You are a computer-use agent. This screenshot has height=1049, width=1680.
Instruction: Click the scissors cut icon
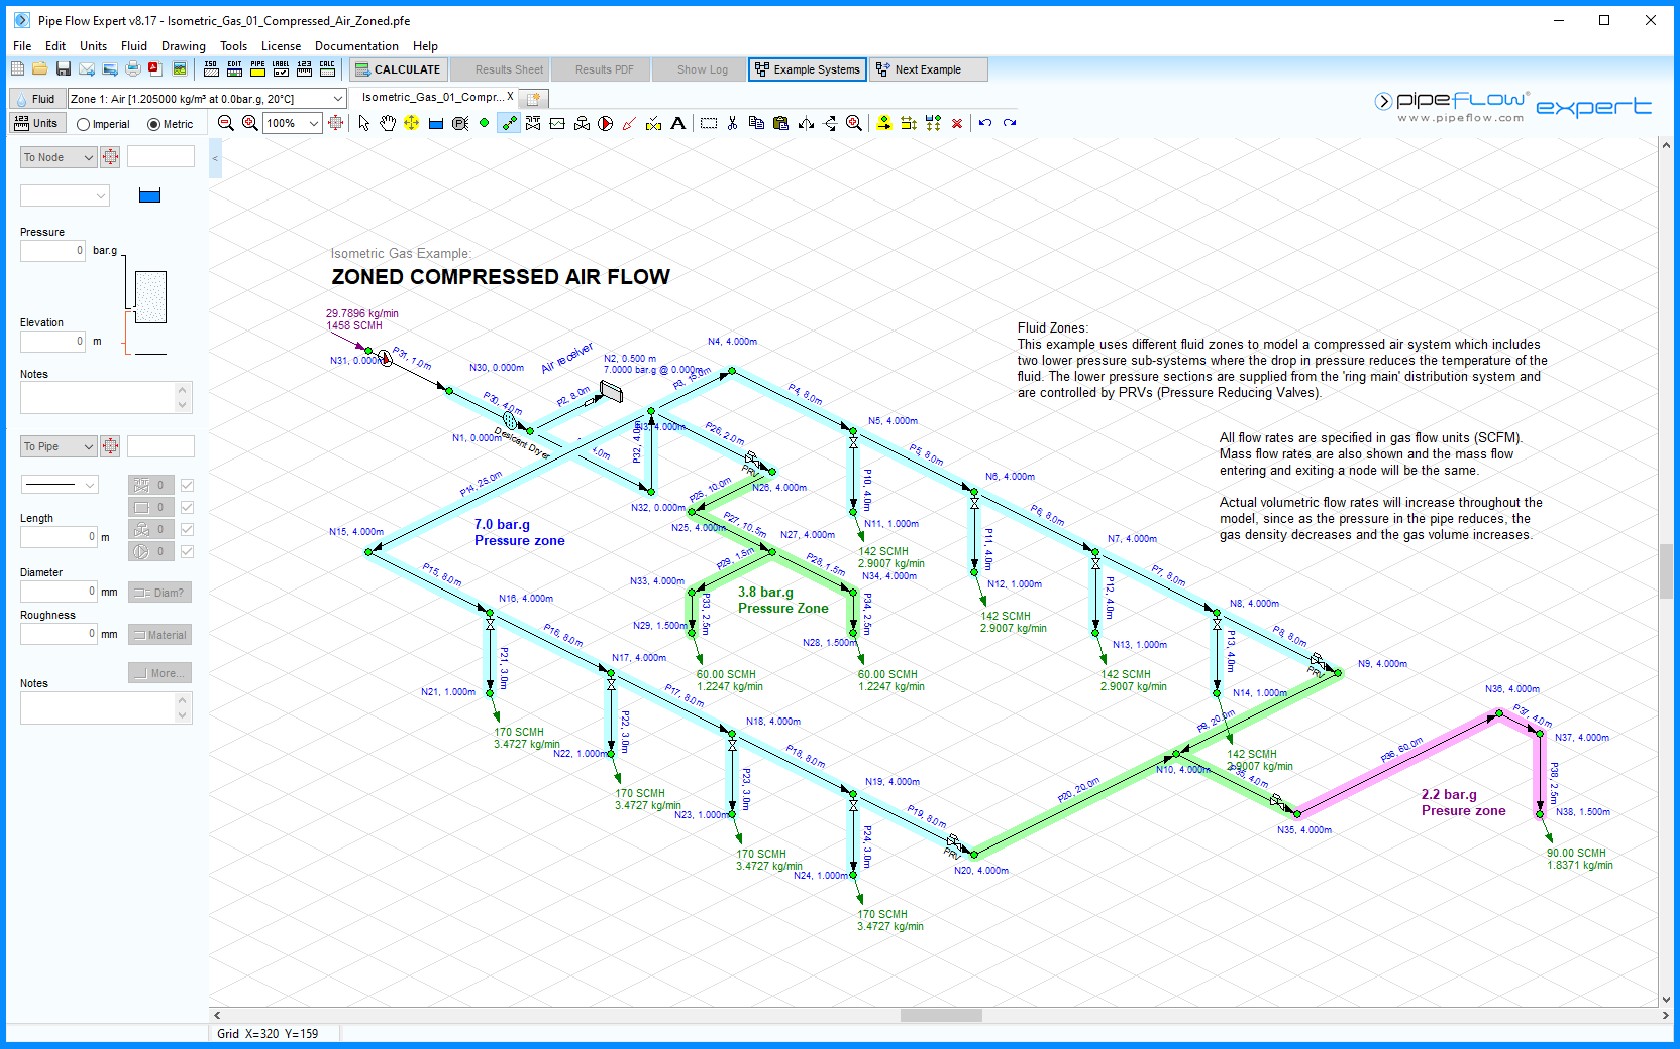(x=733, y=123)
